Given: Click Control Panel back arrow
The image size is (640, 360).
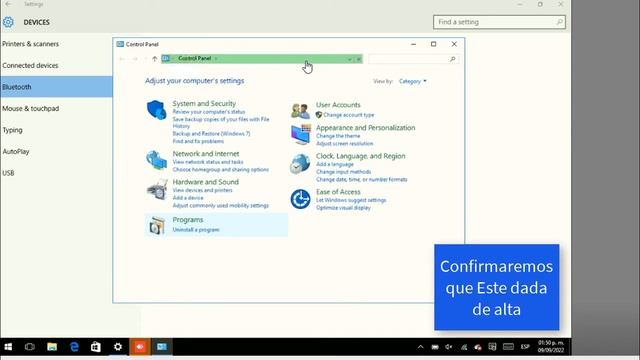Looking at the screenshot, I should click(122, 59).
